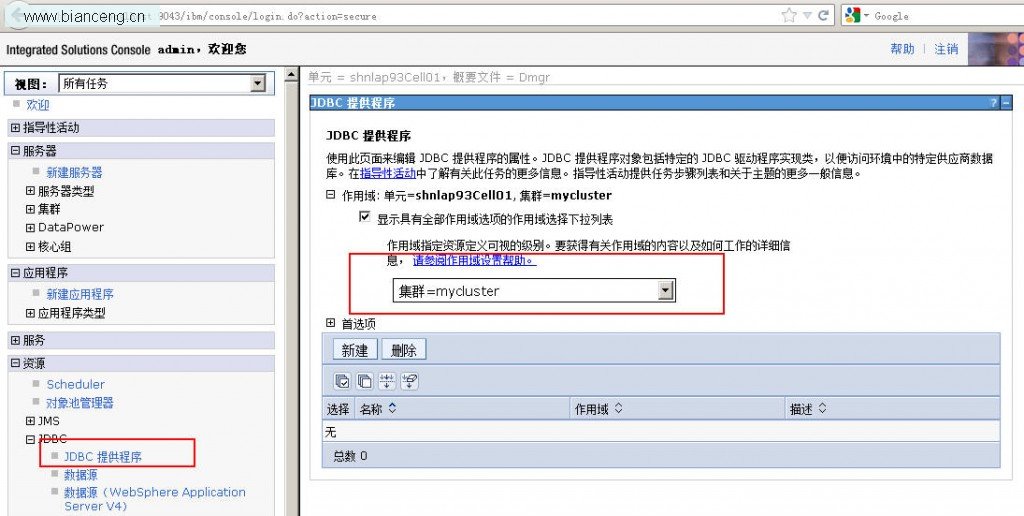Click the 选择 column header
This screenshot has width=1024, height=516.
pos(338,409)
